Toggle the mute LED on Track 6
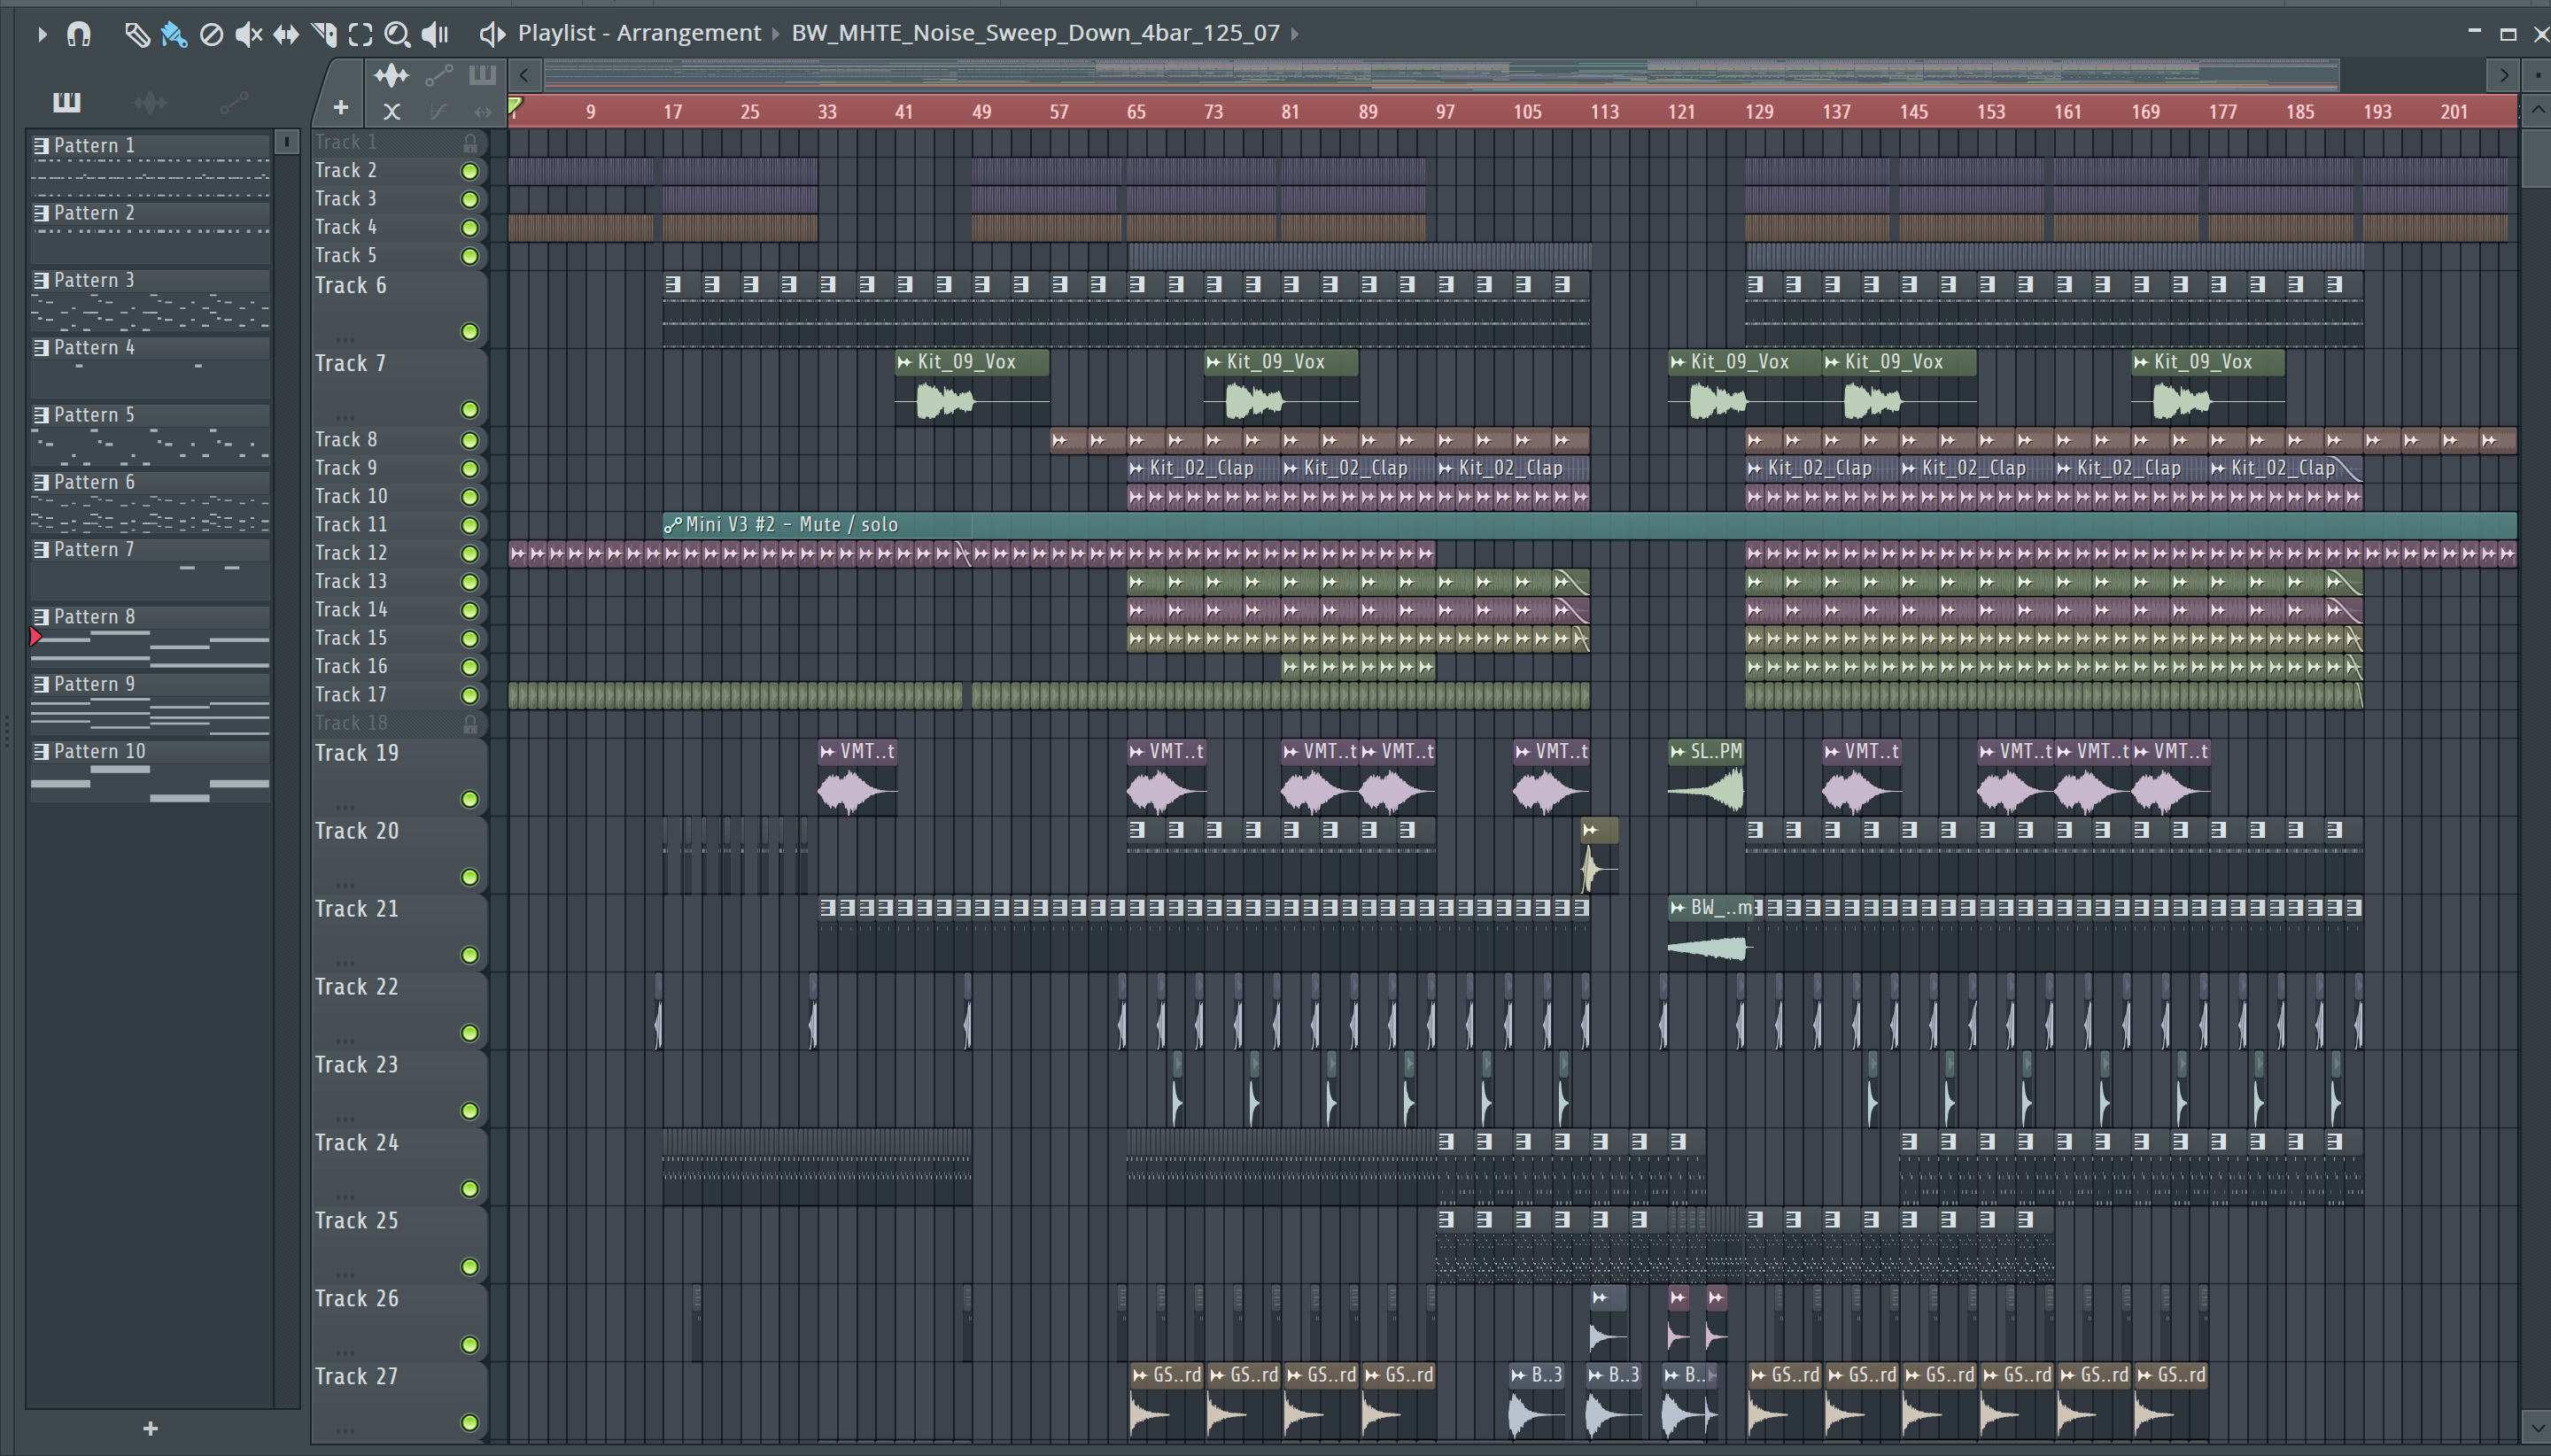Viewport: 2551px width, 1456px height. tap(469, 332)
